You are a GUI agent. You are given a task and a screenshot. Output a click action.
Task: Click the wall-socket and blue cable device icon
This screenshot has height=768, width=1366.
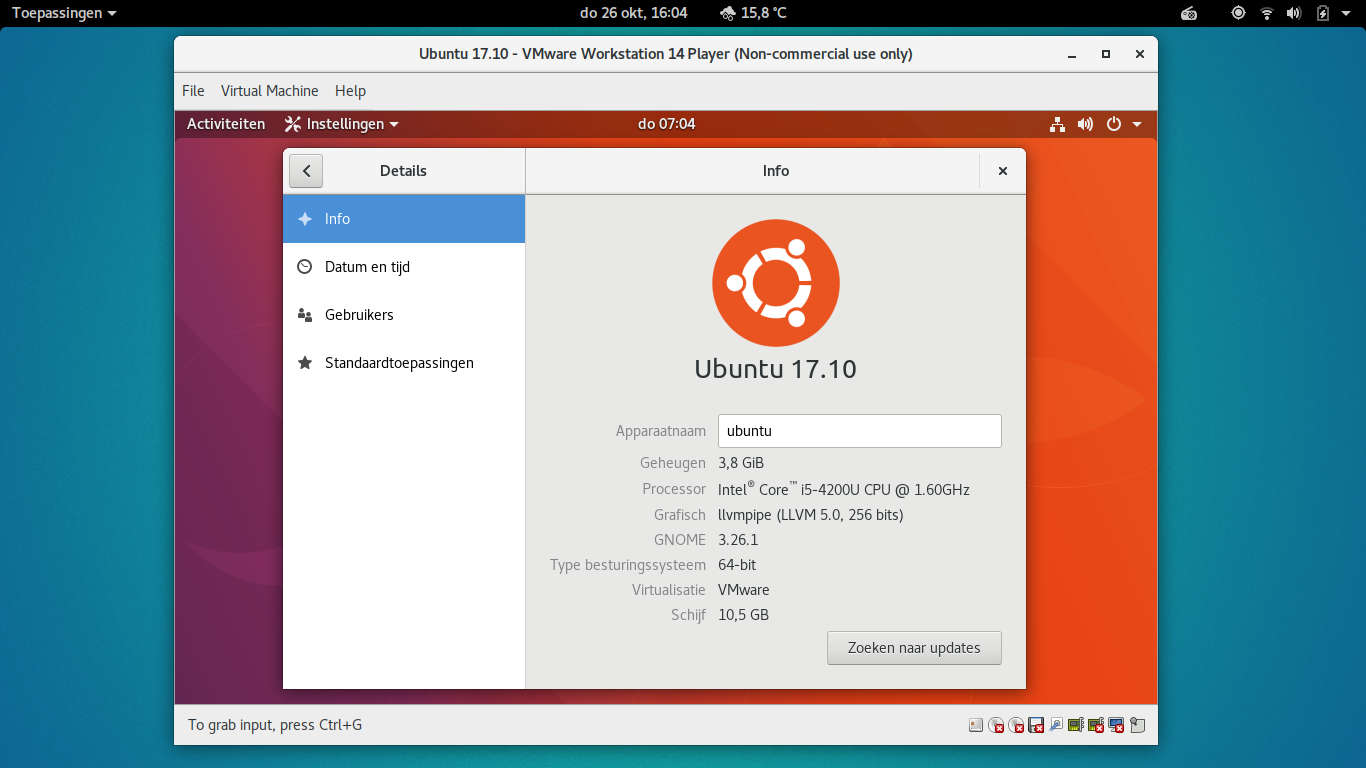pyautogui.click(x=1056, y=725)
